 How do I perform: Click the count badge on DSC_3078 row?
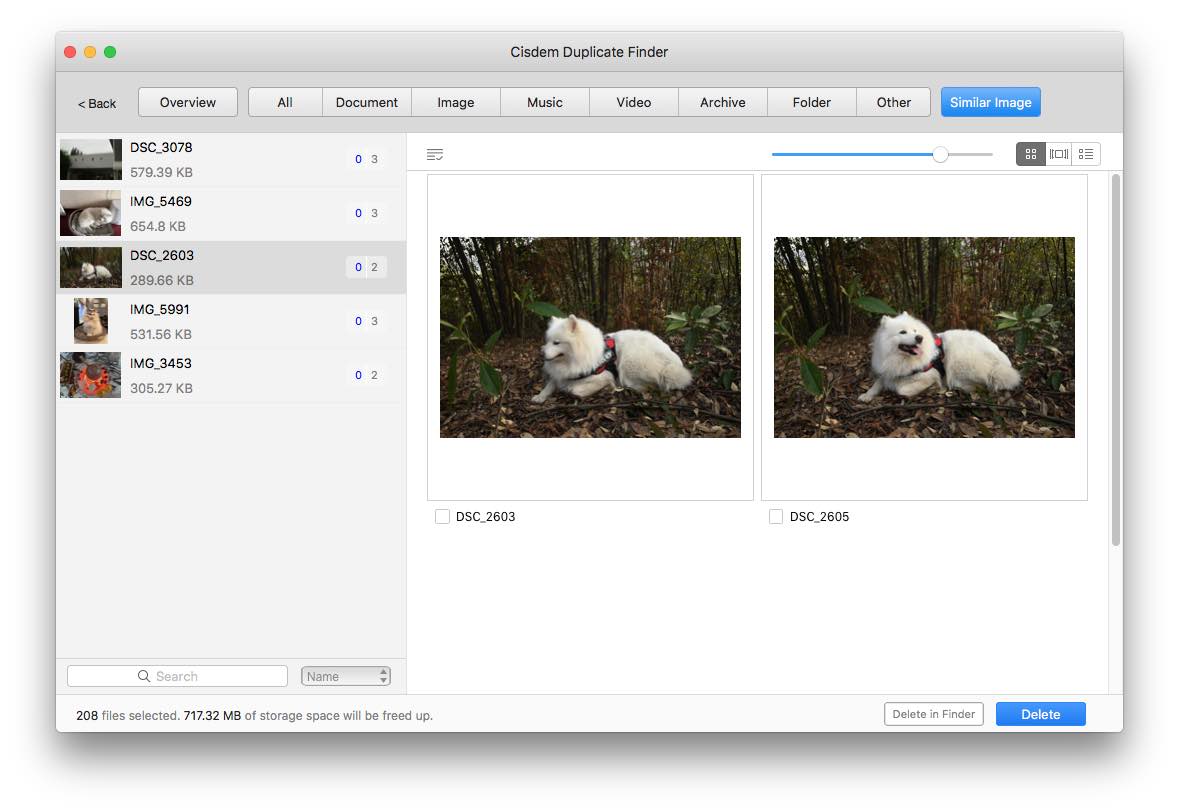pyautogui.click(x=366, y=159)
